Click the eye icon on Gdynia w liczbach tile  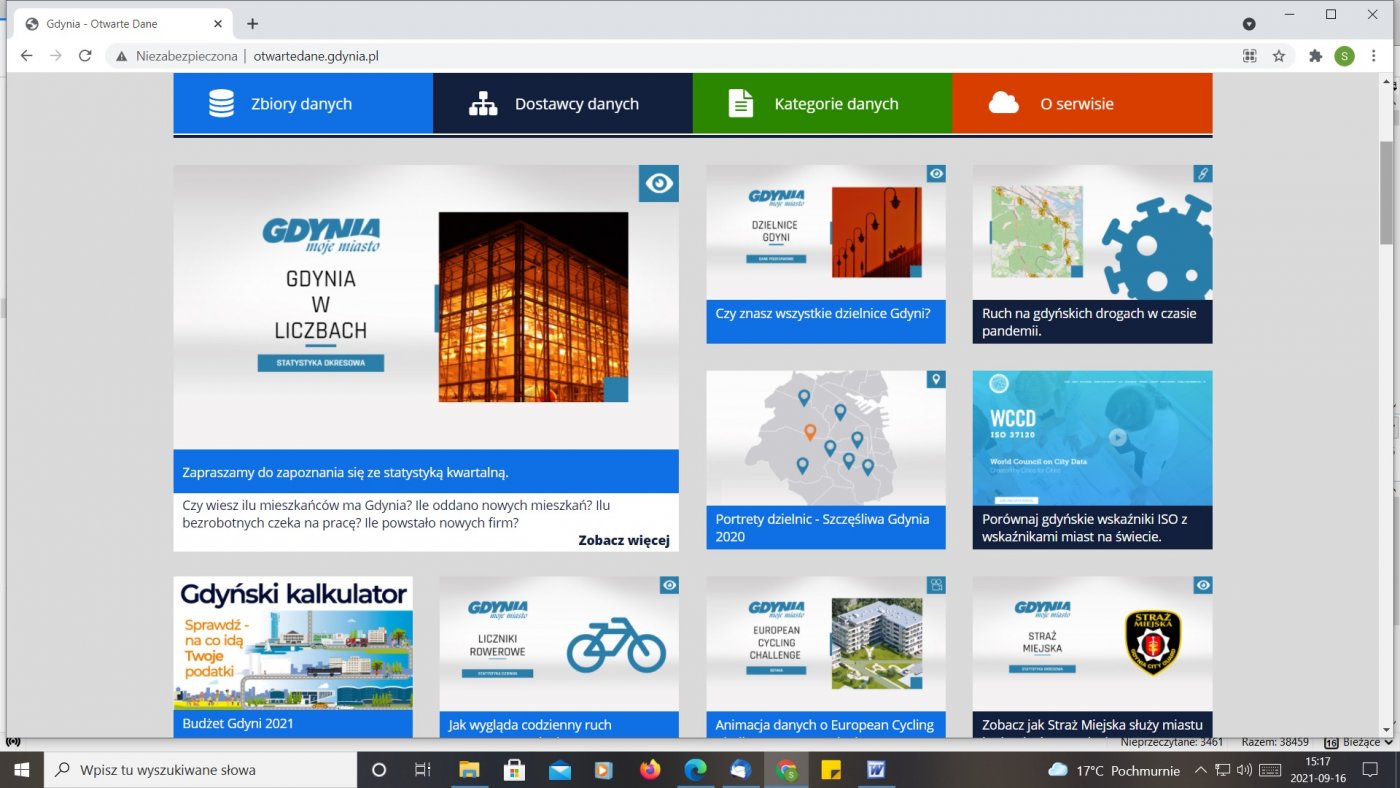coord(659,184)
